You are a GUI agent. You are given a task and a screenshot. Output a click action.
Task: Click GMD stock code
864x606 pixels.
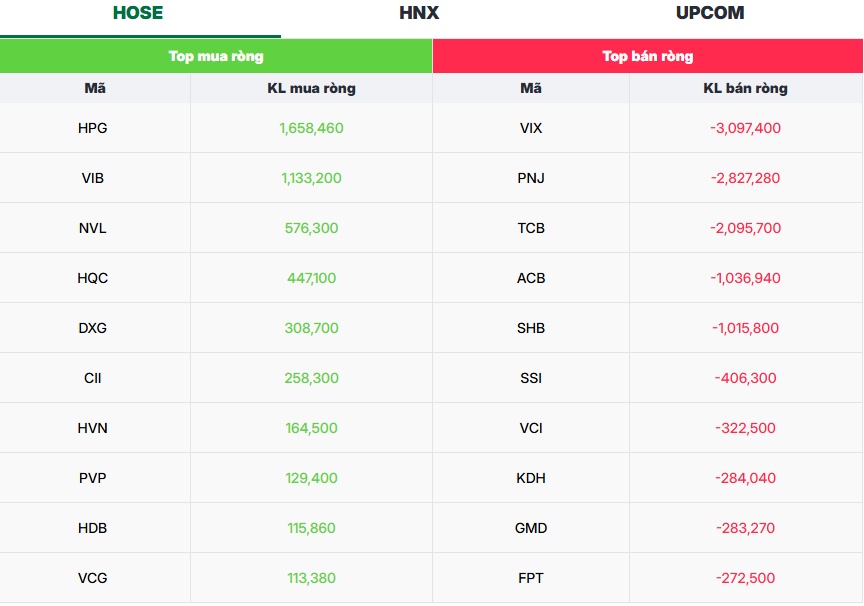(x=531, y=528)
